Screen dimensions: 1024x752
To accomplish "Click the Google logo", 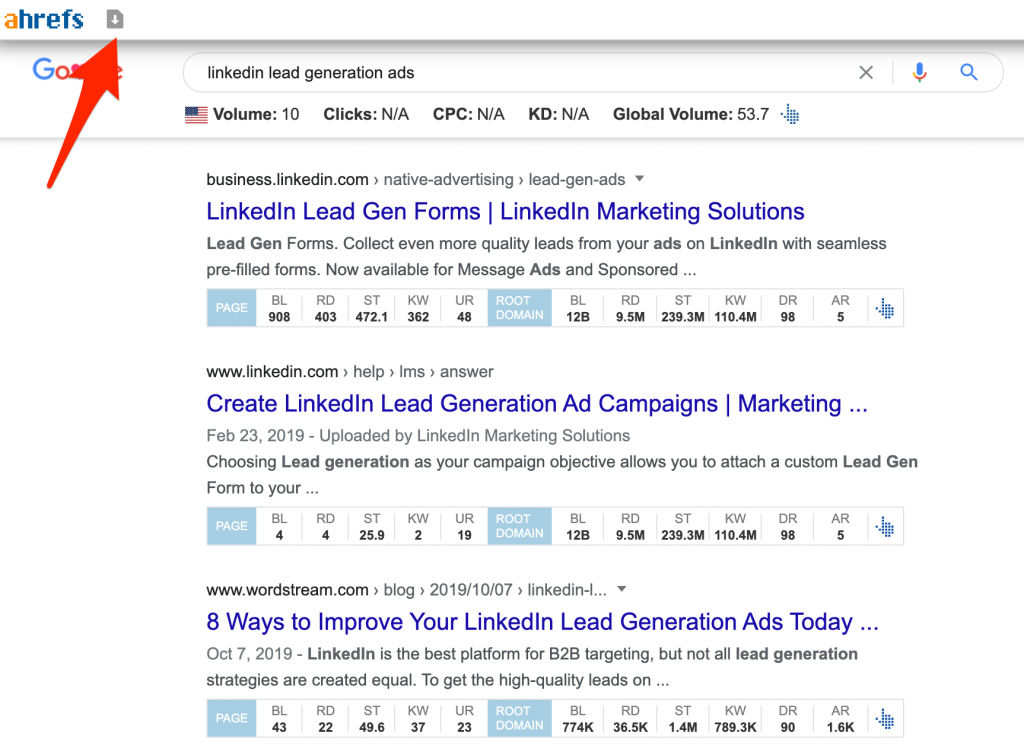I will [x=77, y=69].
